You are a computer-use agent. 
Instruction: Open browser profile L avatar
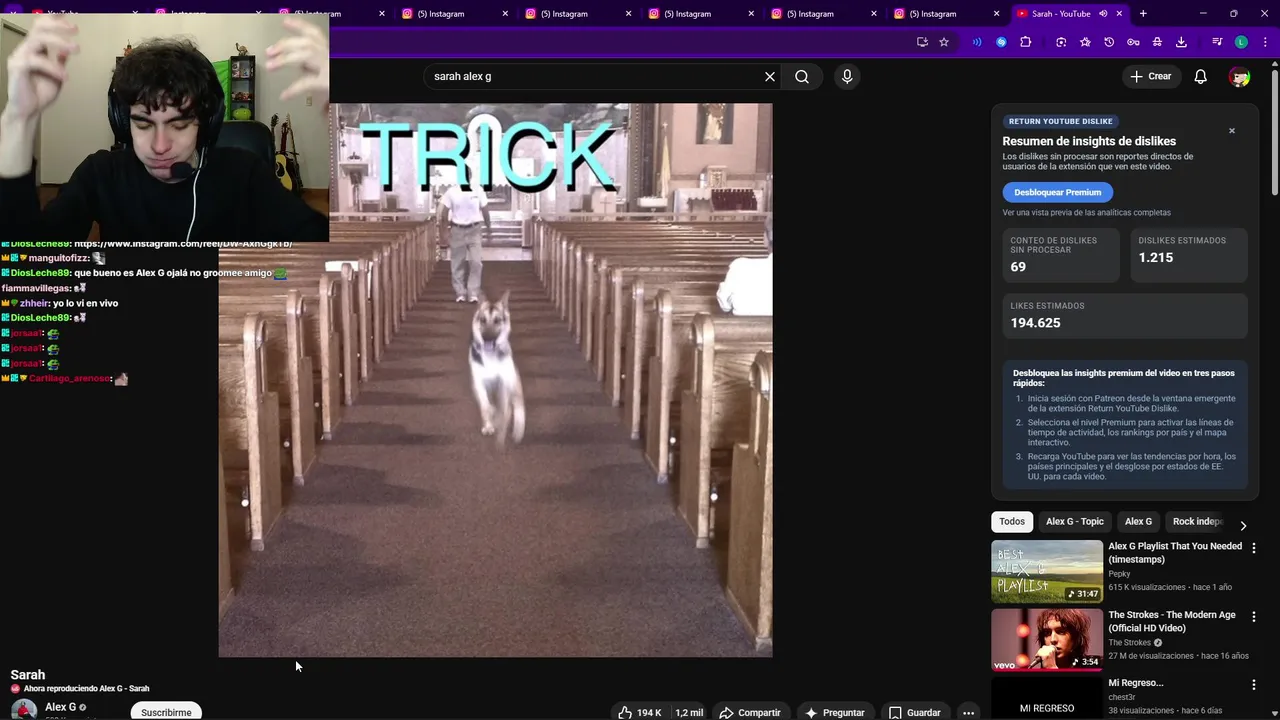[1241, 42]
